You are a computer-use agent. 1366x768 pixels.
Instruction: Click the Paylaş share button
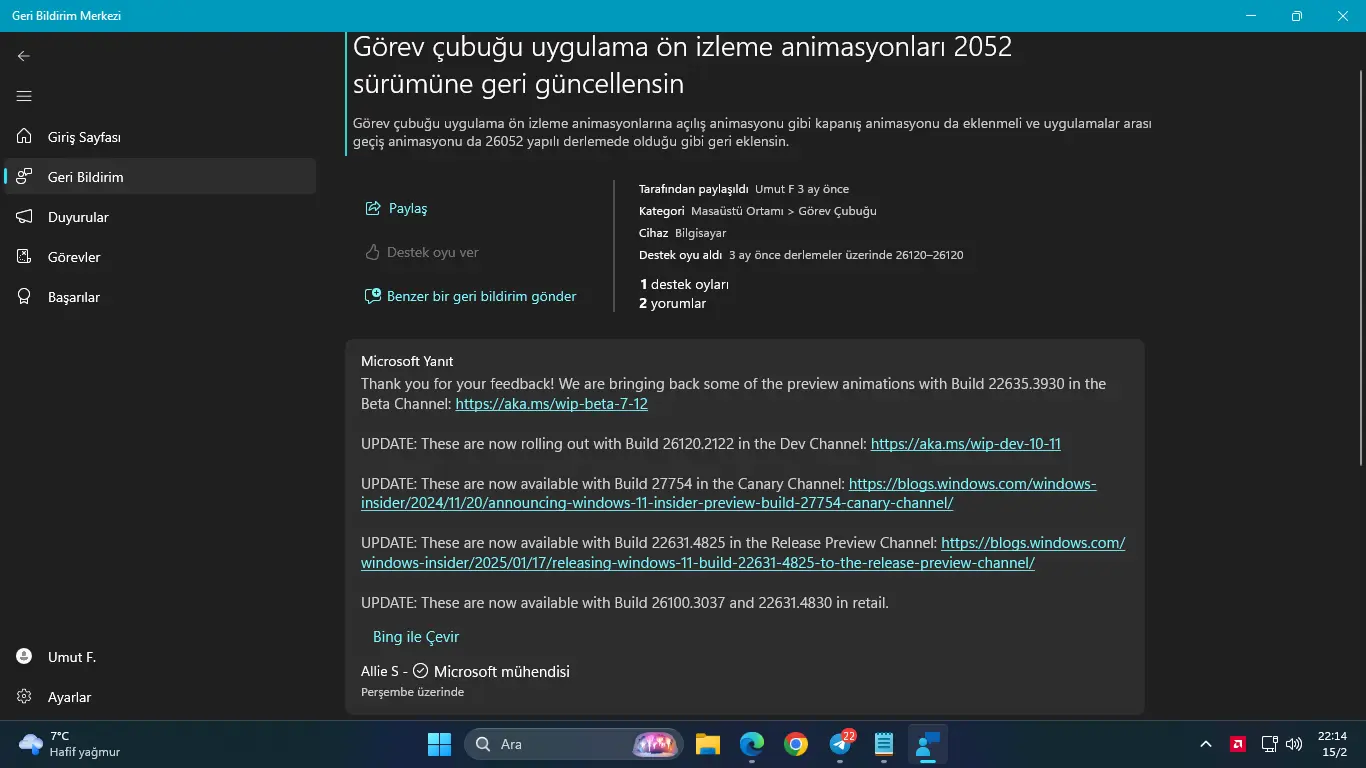click(x=397, y=208)
